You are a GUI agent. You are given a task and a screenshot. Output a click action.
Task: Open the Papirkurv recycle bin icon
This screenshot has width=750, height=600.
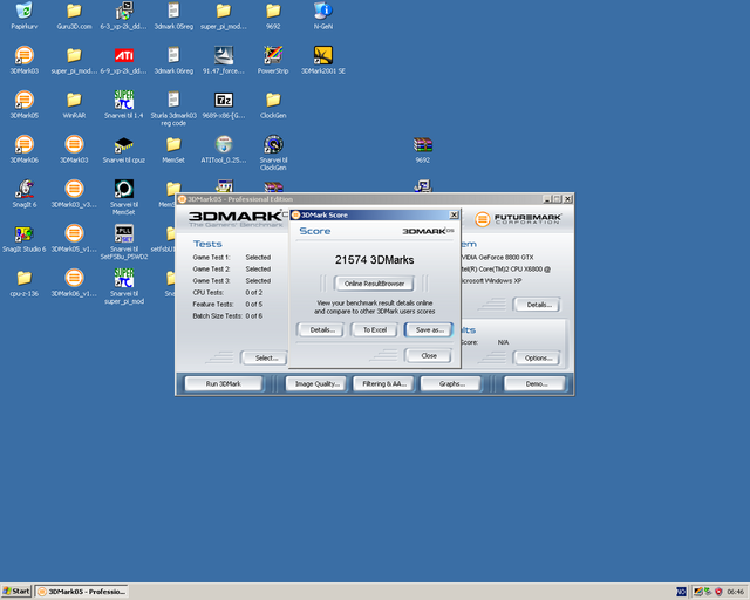(24, 16)
